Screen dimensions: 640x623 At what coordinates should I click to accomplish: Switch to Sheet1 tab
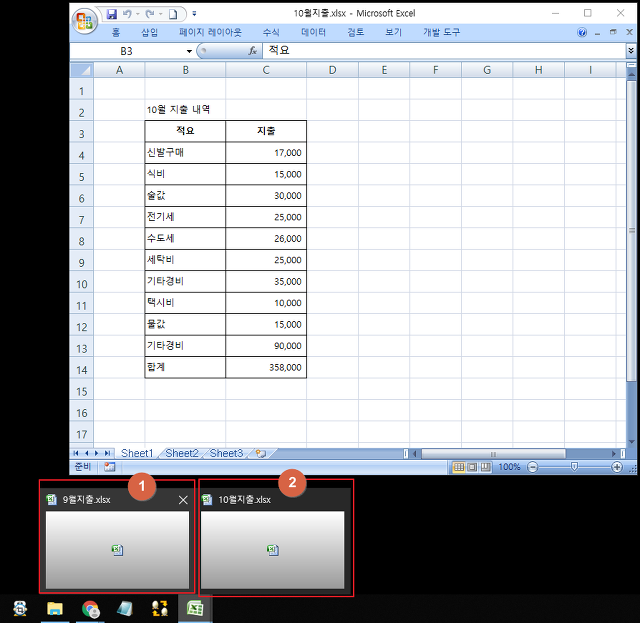pyautogui.click(x=137, y=453)
